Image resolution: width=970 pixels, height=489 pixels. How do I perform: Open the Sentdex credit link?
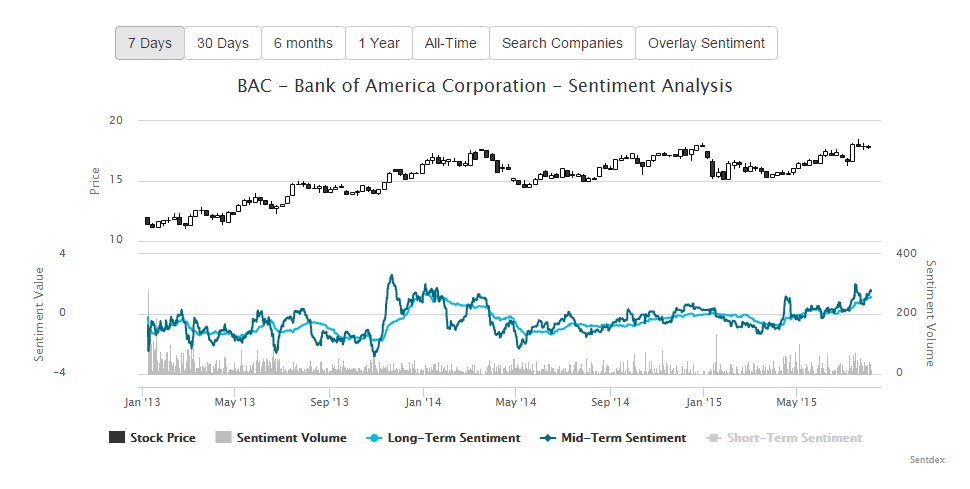[x=926, y=460]
